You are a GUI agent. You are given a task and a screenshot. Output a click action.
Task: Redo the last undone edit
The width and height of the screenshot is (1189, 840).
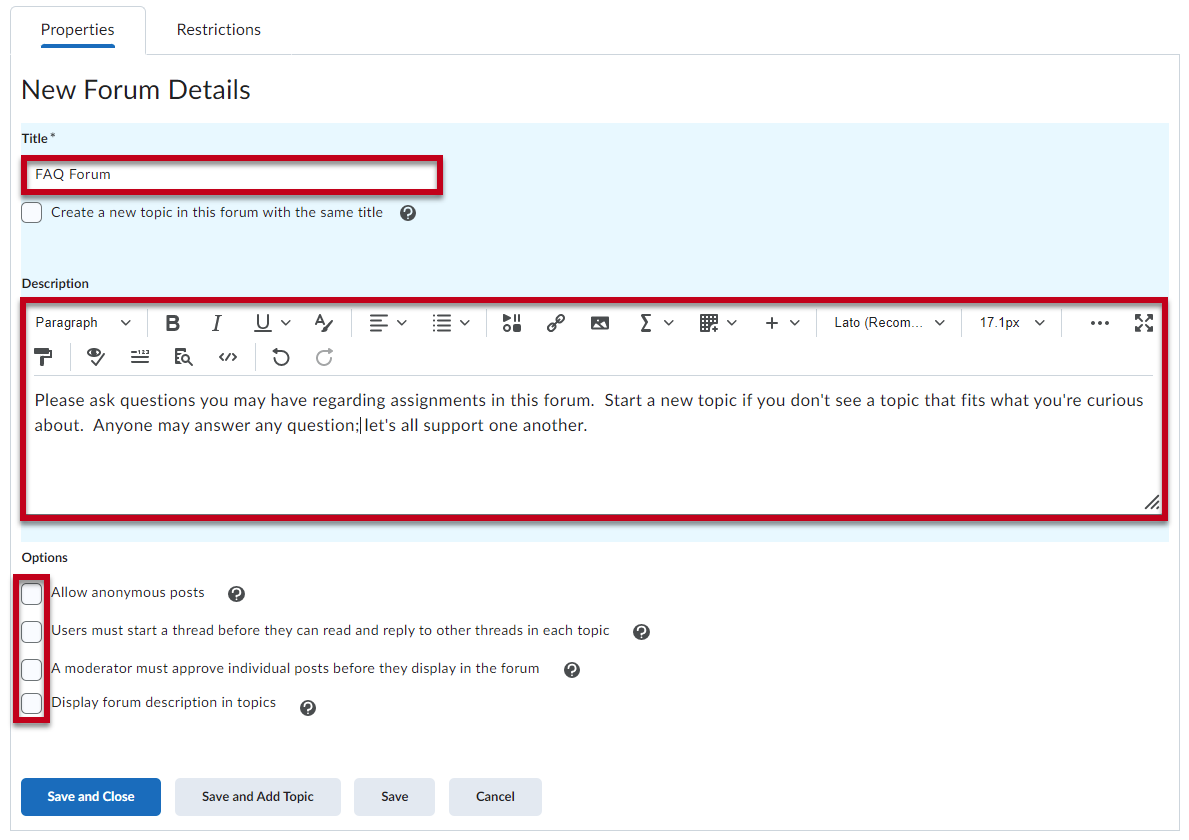coord(325,357)
